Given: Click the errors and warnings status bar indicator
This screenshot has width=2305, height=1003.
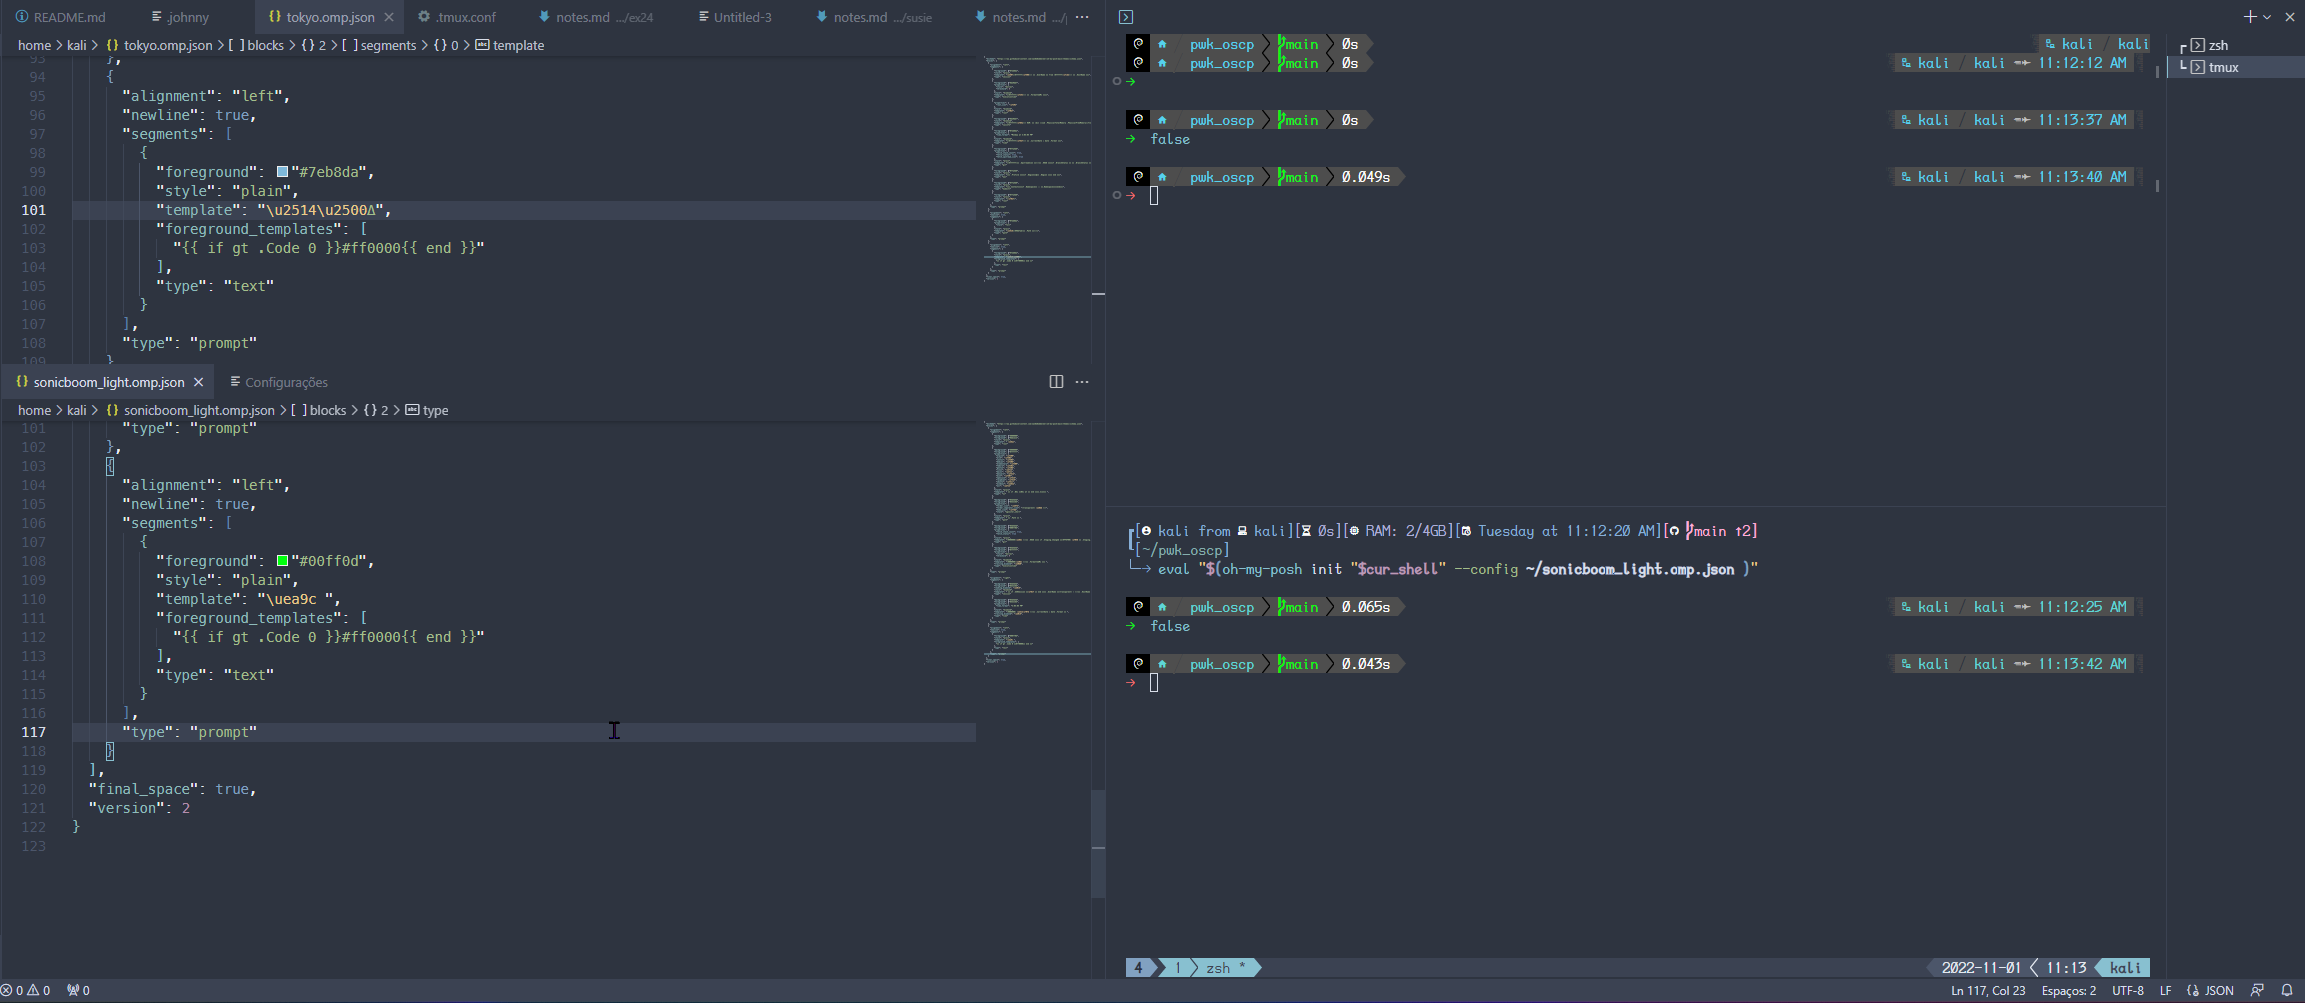Looking at the screenshot, I should (27, 990).
